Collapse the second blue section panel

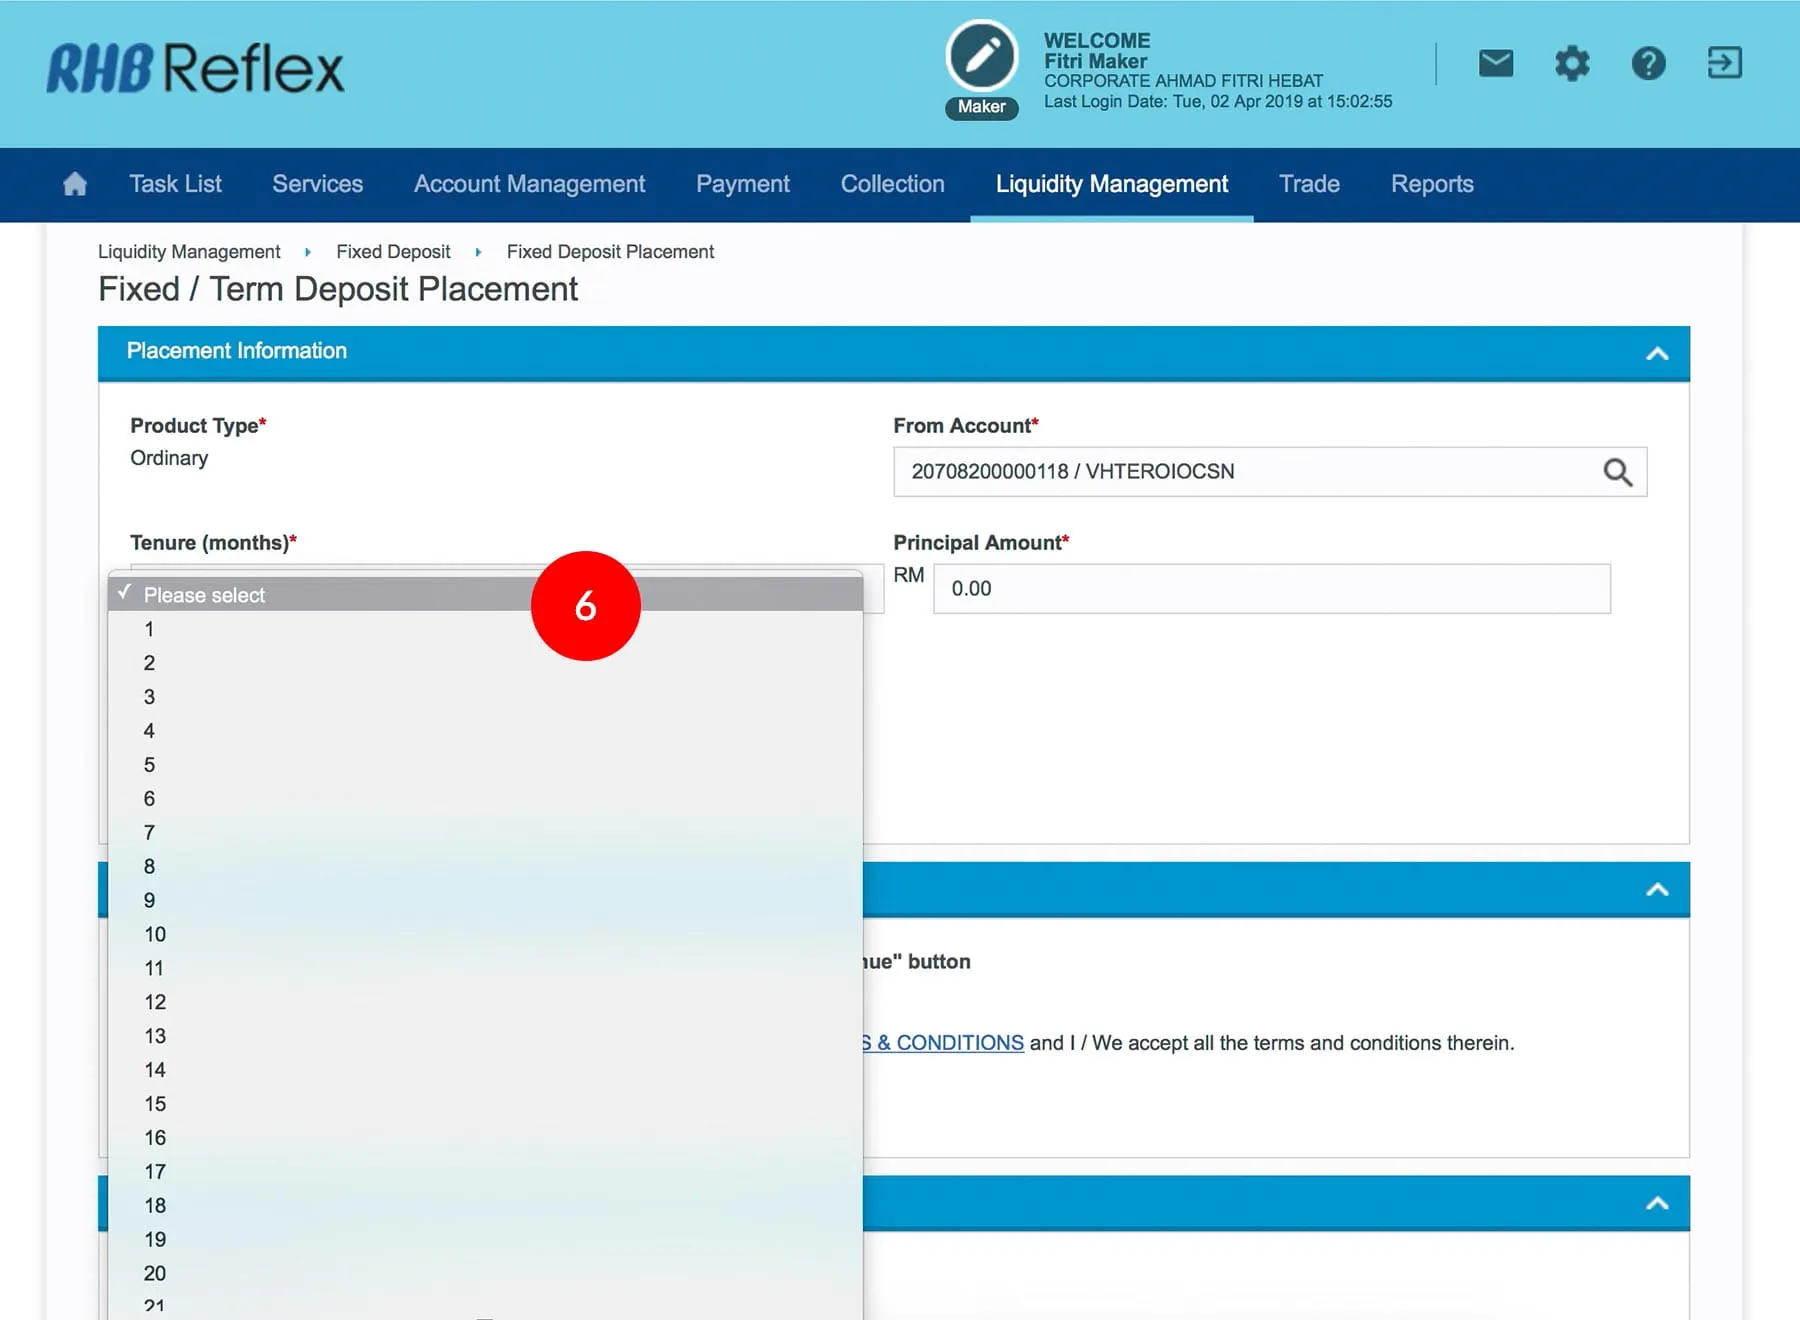1656,889
